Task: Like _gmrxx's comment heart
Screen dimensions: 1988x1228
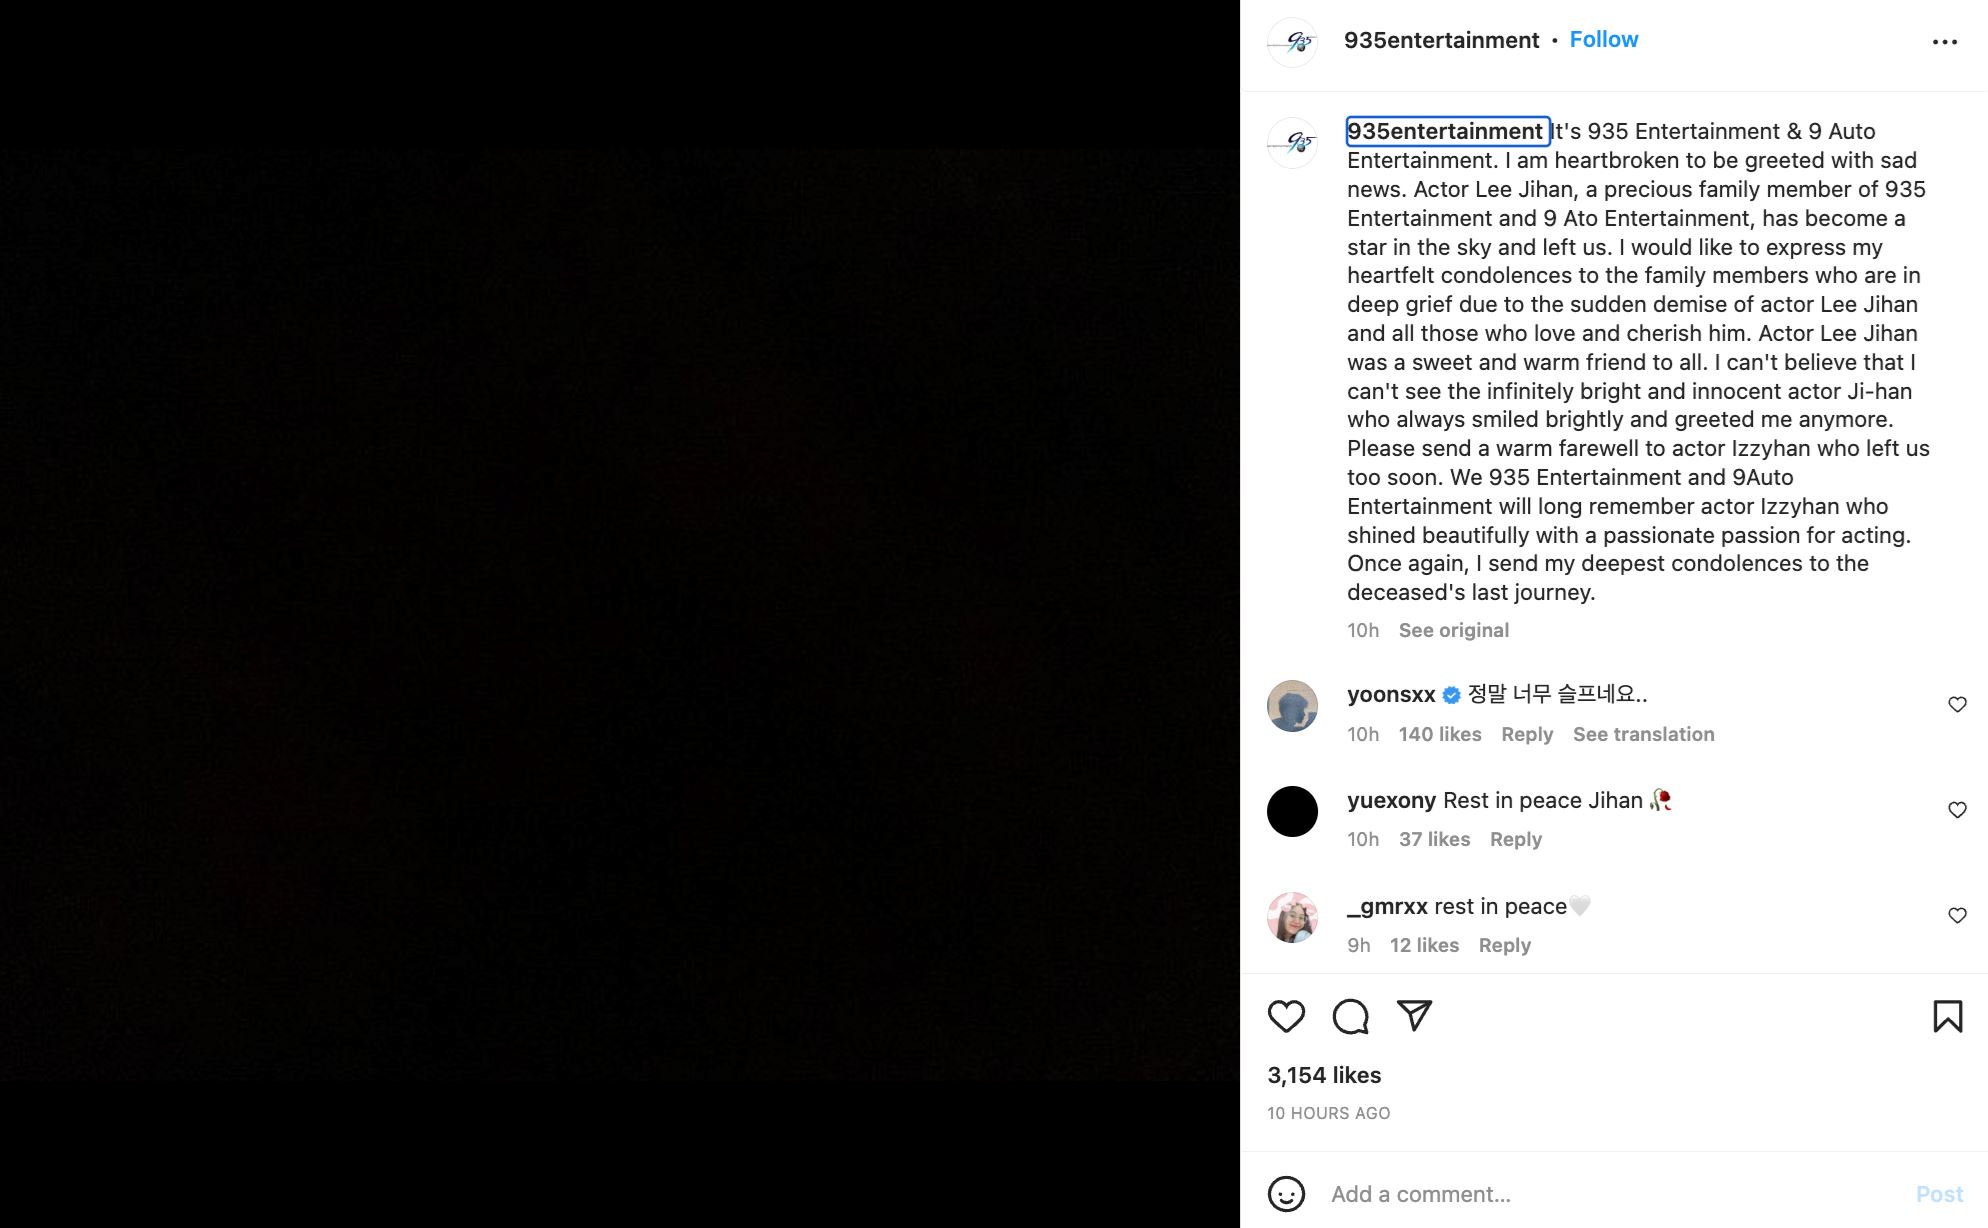Action: pos(1957,916)
